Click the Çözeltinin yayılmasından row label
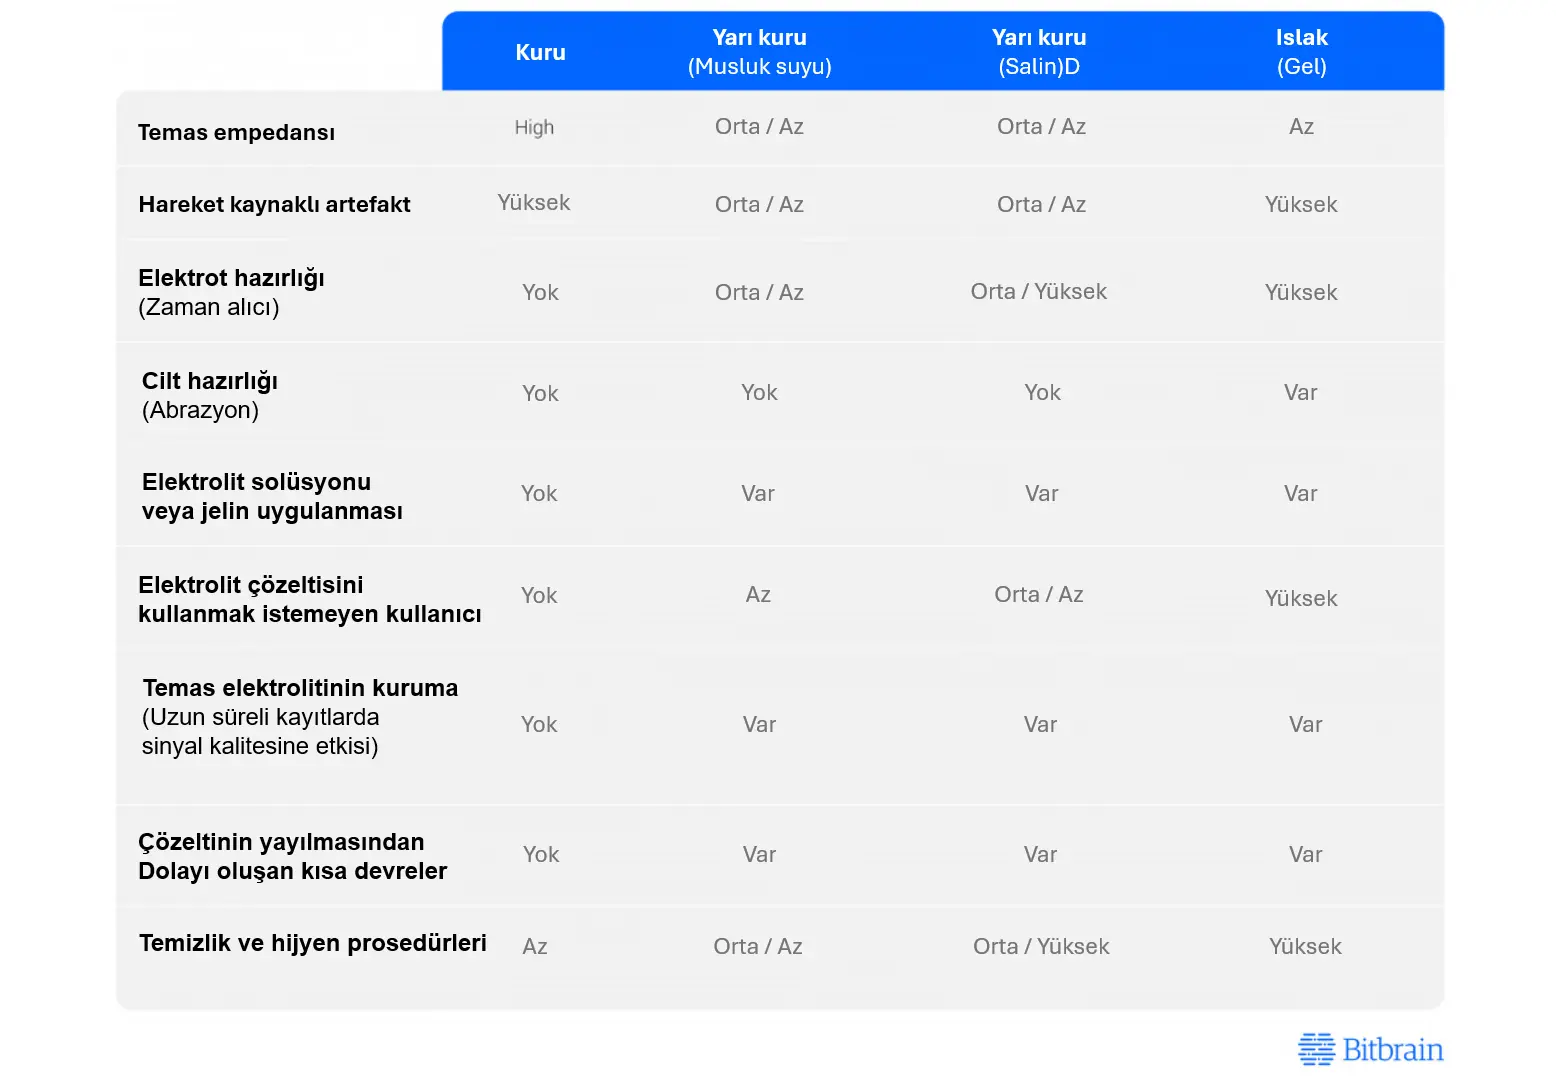Image resolution: width=1556 pixels, height=1079 pixels. coord(292,856)
